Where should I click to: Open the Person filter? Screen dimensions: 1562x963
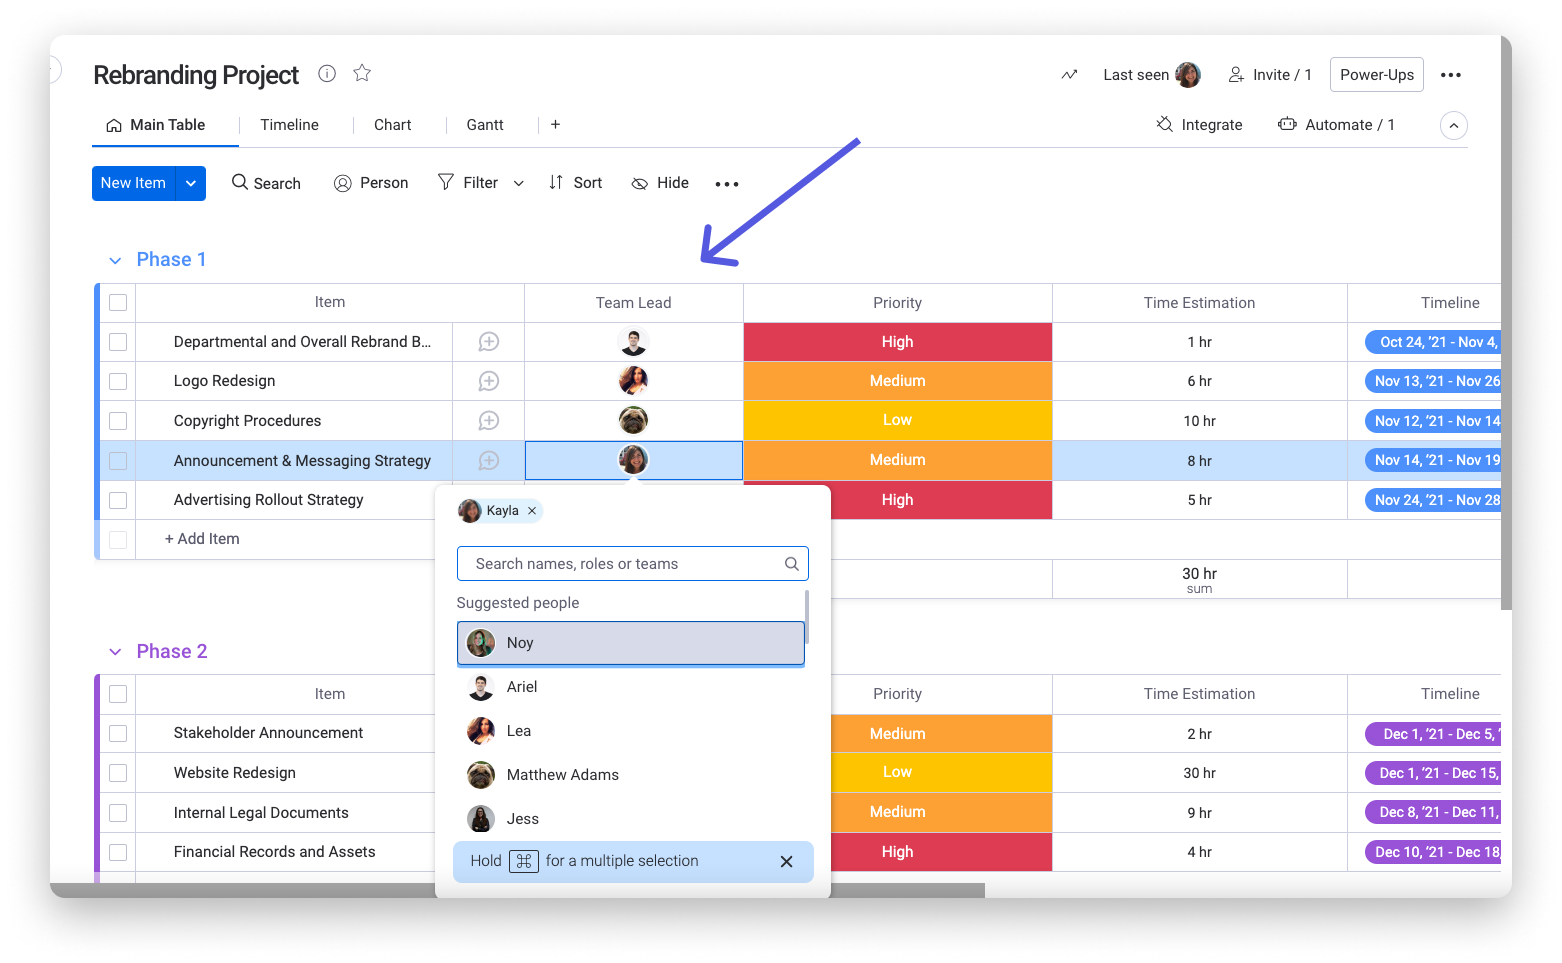(371, 183)
